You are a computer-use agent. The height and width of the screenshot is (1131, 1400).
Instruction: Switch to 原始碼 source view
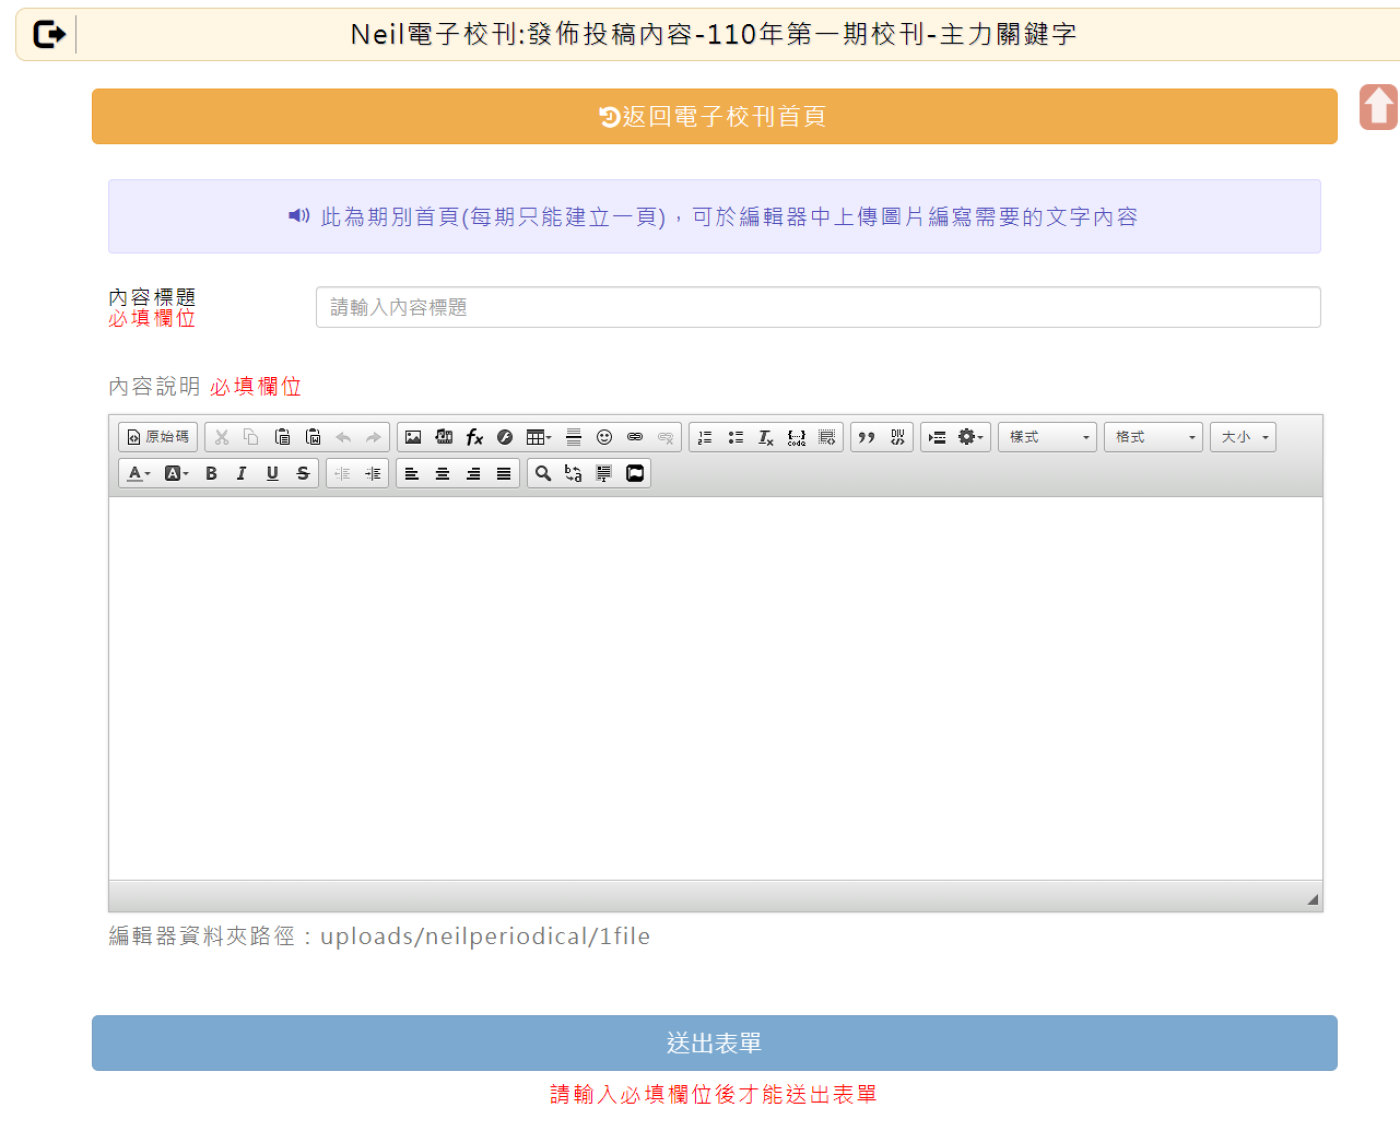[158, 437]
